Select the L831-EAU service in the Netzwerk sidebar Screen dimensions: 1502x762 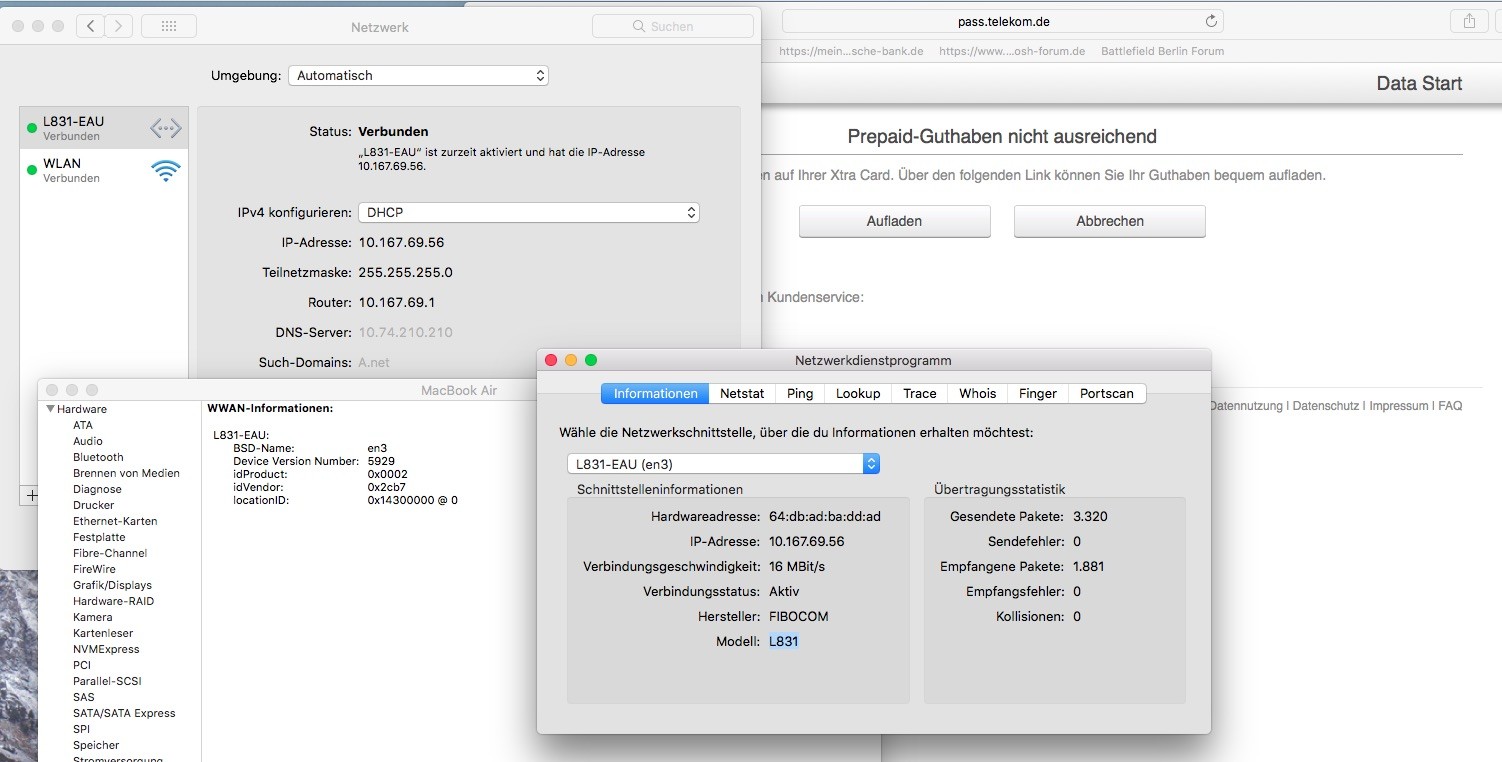[x=104, y=128]
